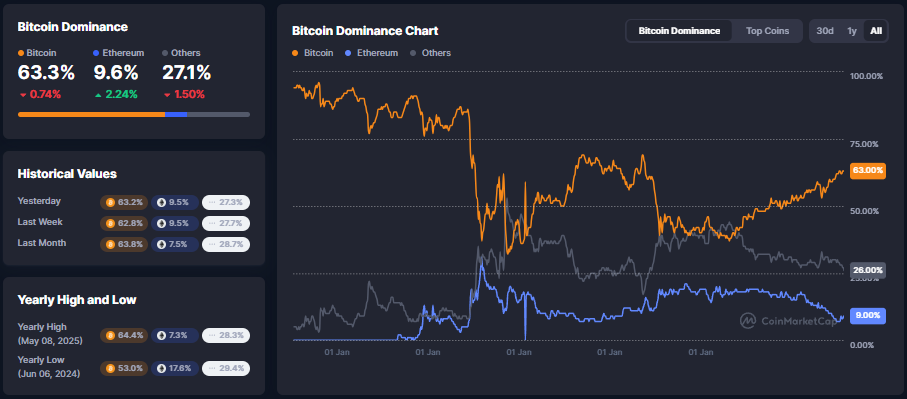Screen dimensions: 907x399
Task: Click the Yesterday Ethereum 9.5% badge
Action: coord(175,202)
